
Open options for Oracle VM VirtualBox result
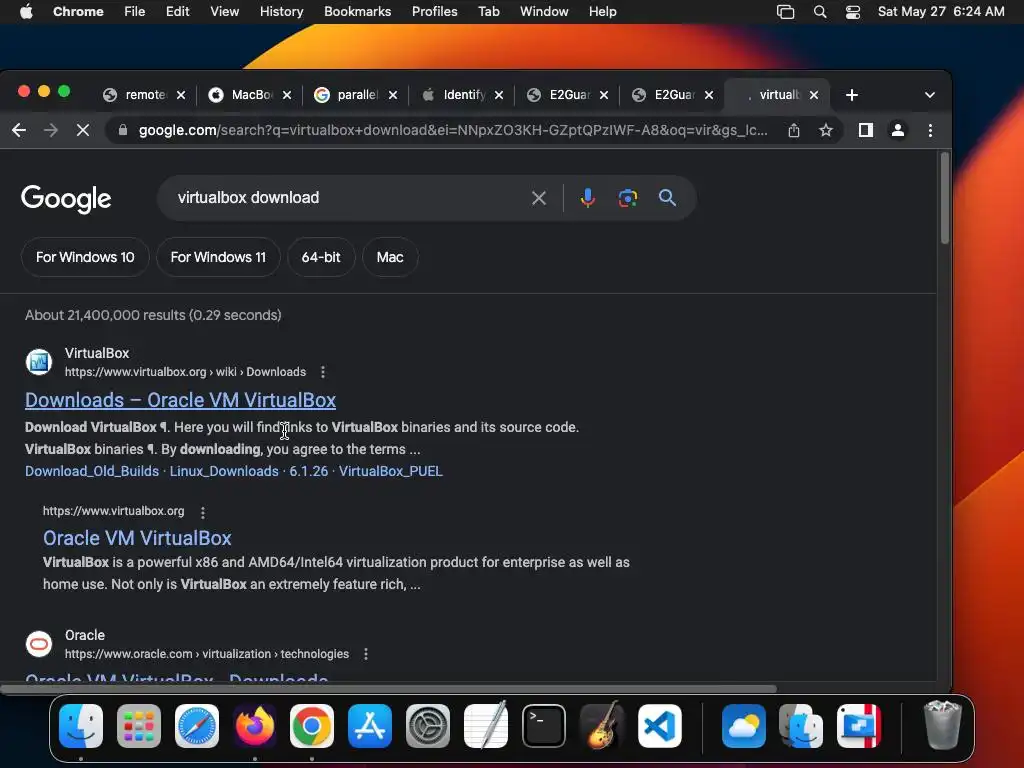point(203,513)
